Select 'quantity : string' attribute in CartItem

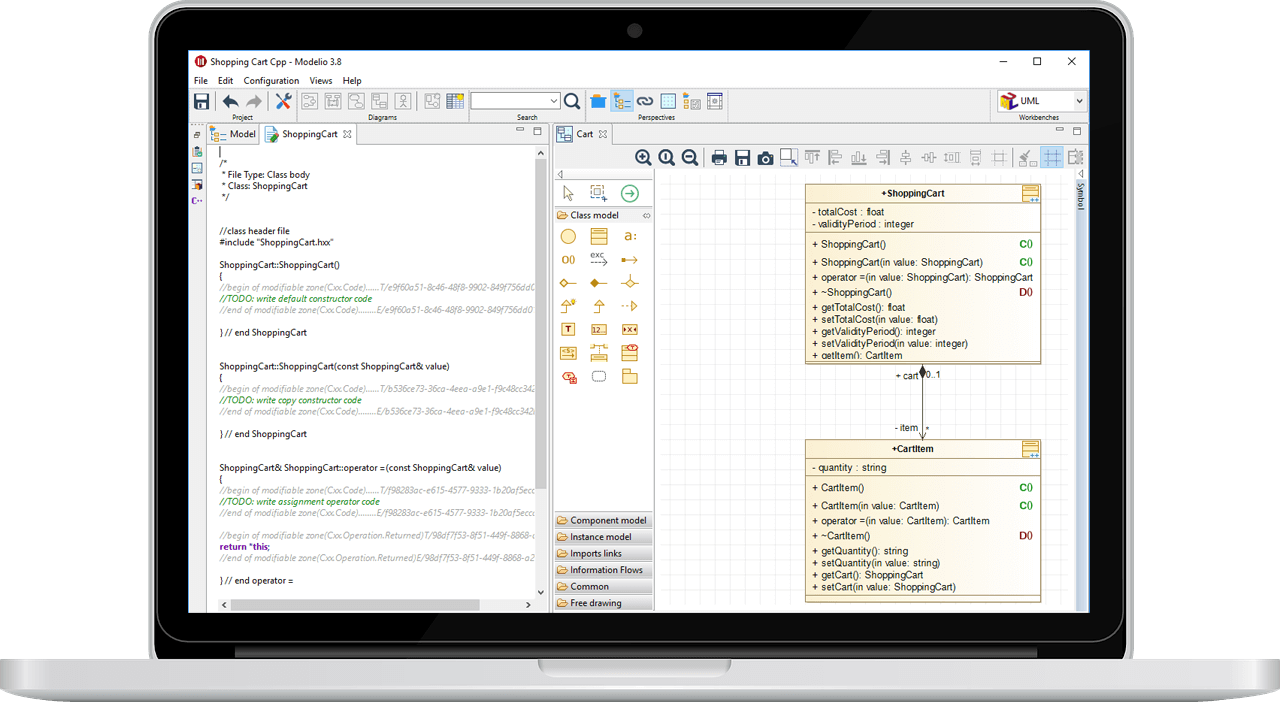(x=849, y=468)
